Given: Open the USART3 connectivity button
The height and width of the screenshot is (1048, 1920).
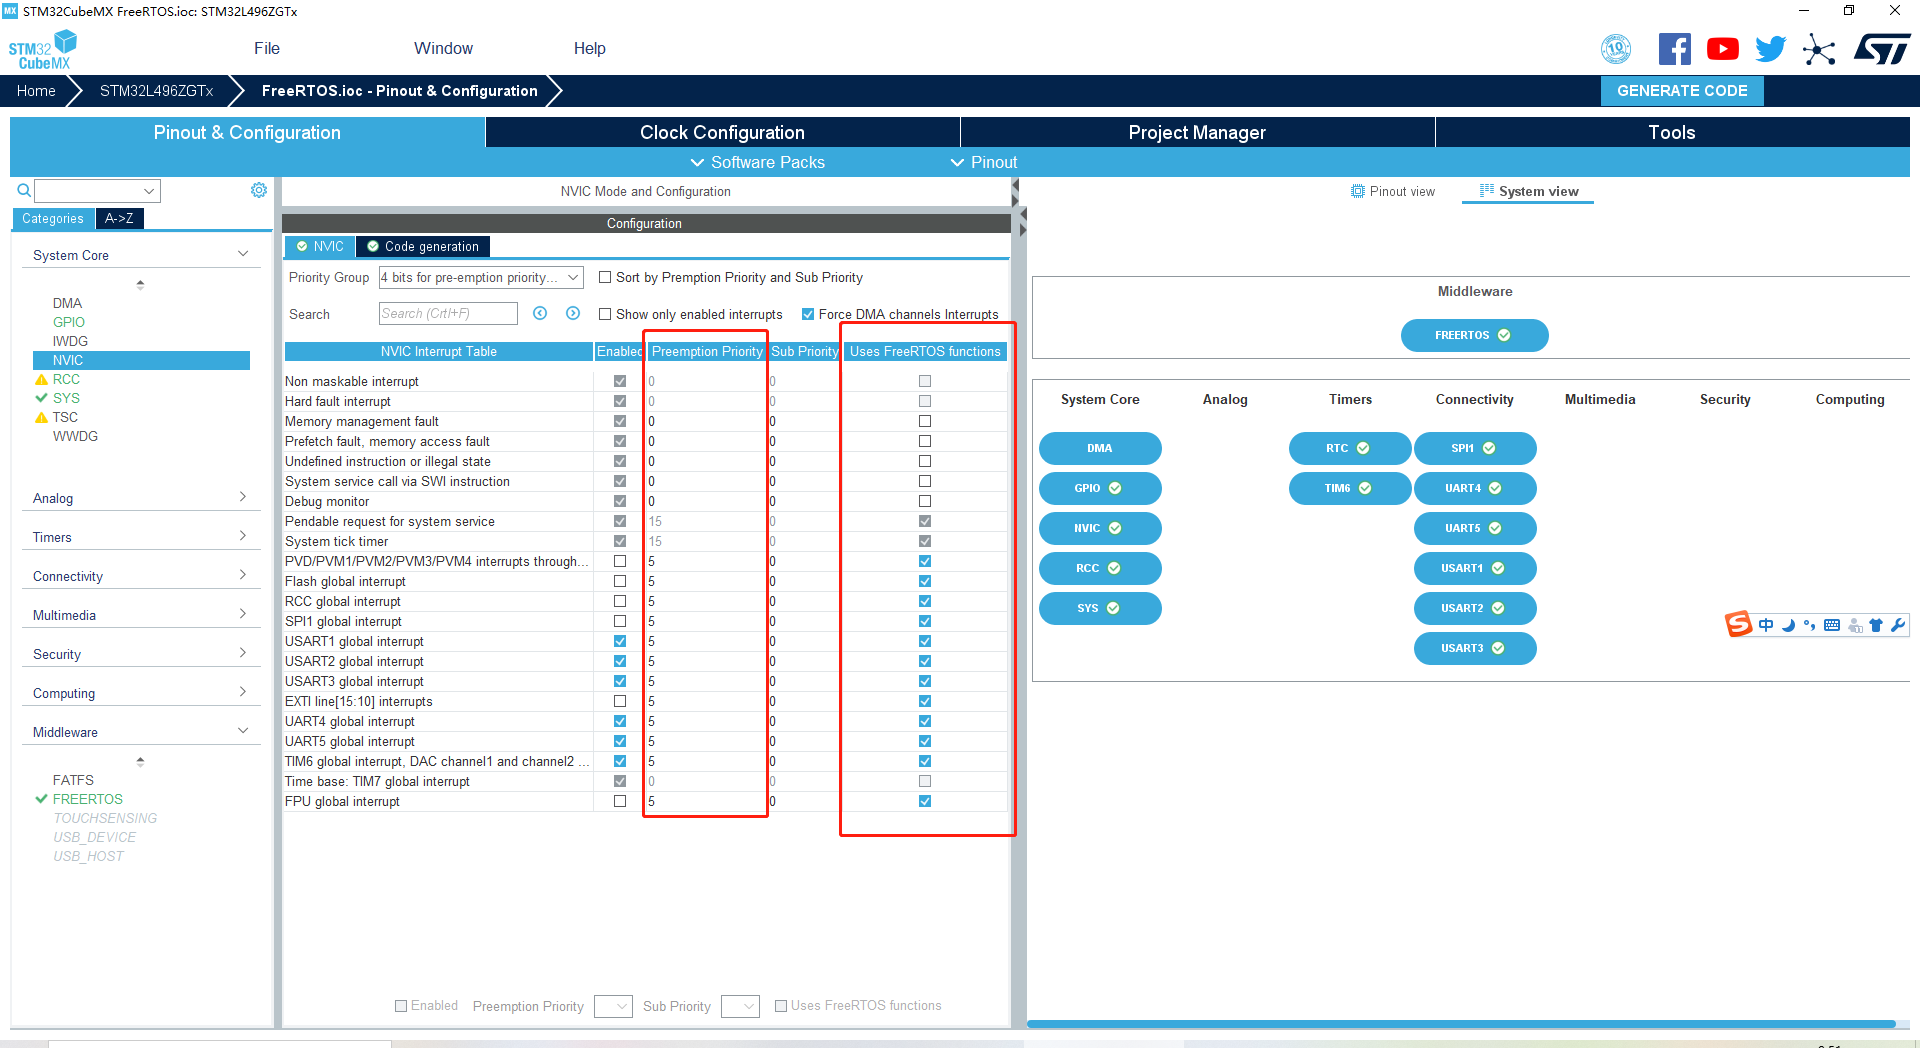Looking at the screenshot, I should coord(1475,648).
